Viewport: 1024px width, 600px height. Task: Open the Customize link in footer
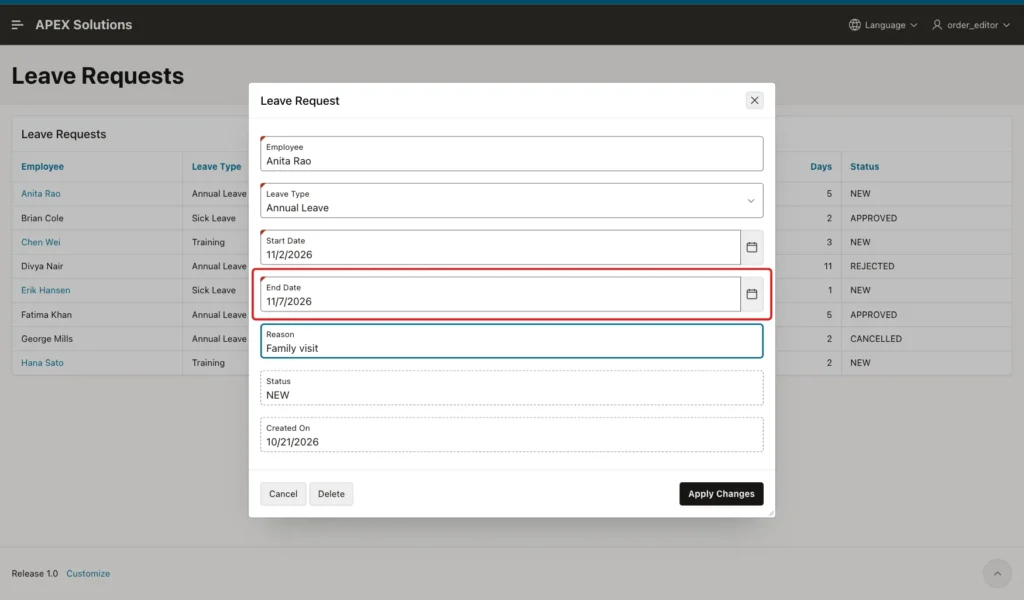pyautogui.click(x=88, y=573)
